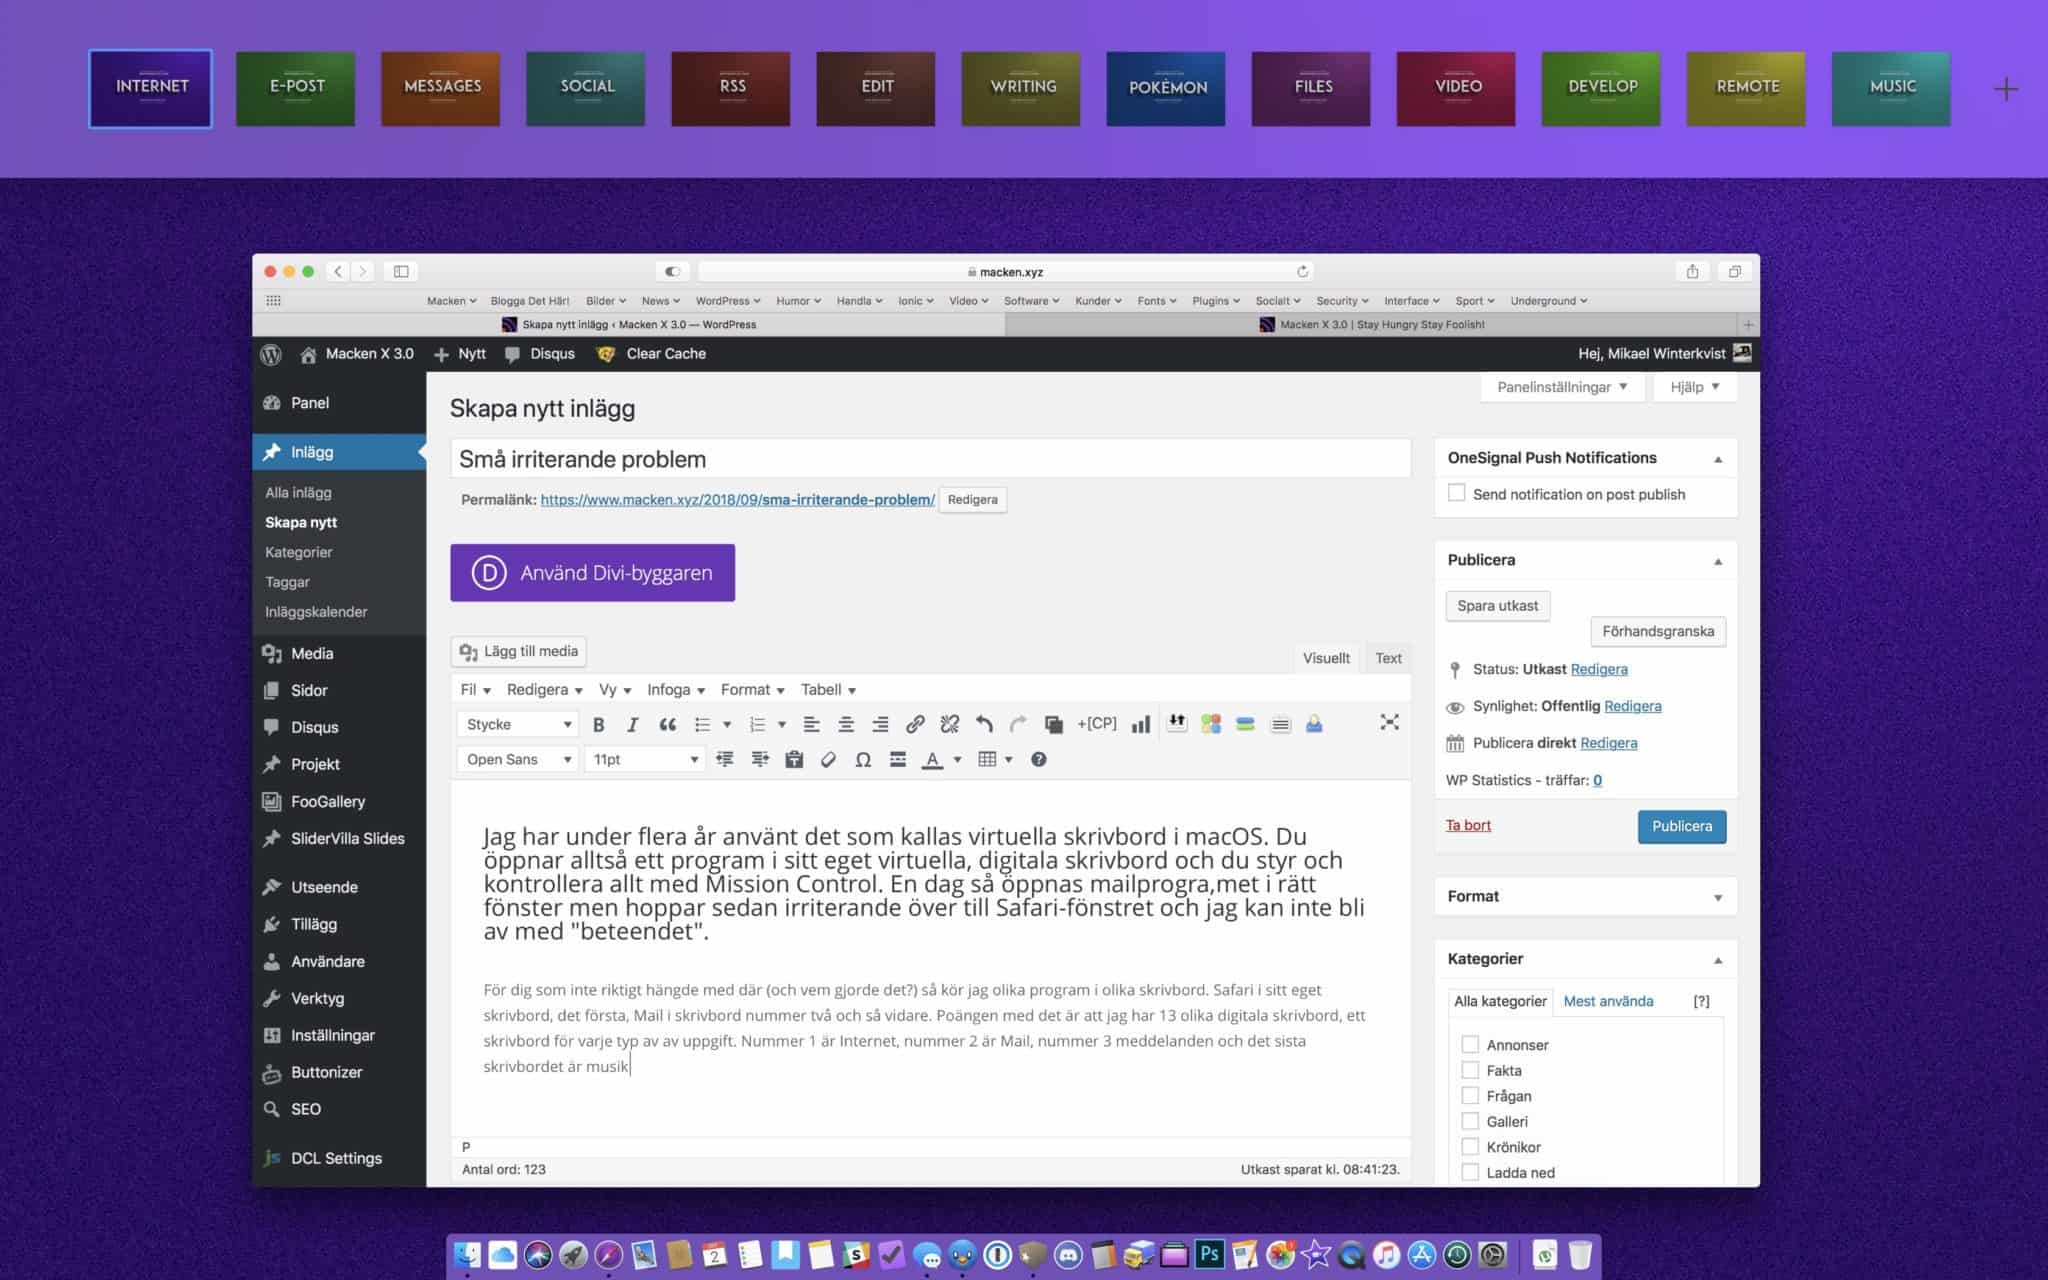Apply italic formatting
Viewport: 2048px width, 1280px height.
pyautogui.click(x=632, y=725)
